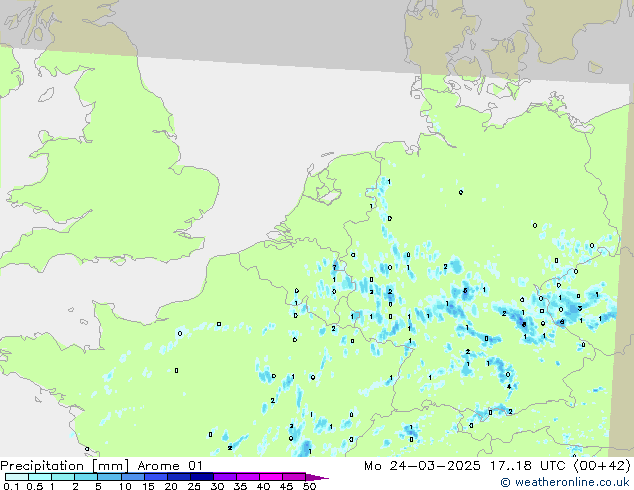Click the "Arome 01" model label
634x490 pixels.
click(x=170, y=466)
